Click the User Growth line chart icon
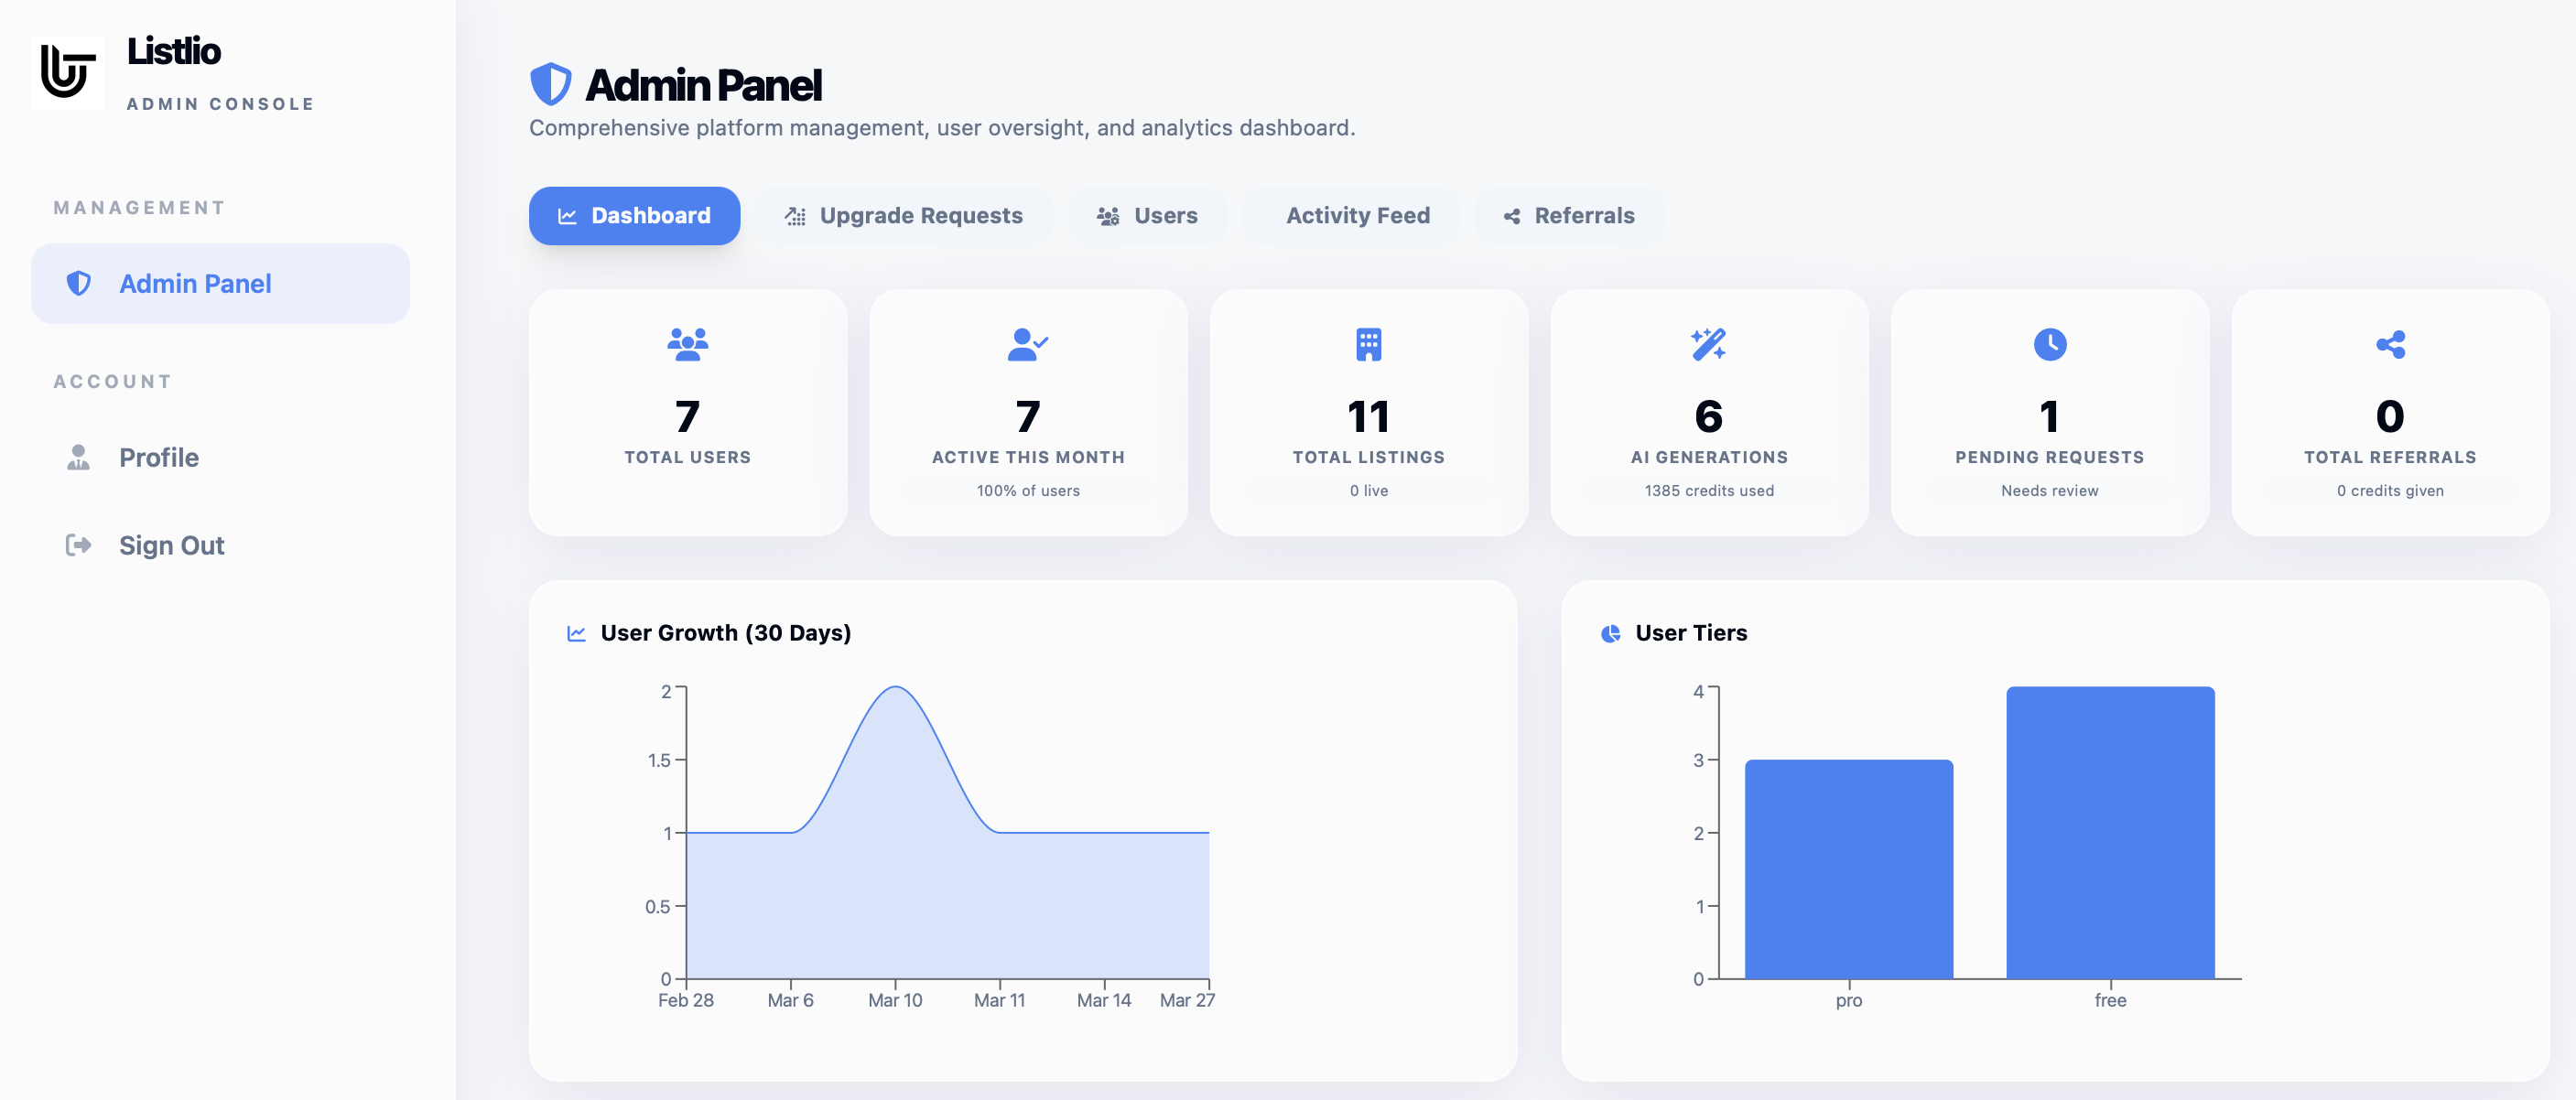The width and height of the screenshot is (2576, 1100). coord(576,633)
